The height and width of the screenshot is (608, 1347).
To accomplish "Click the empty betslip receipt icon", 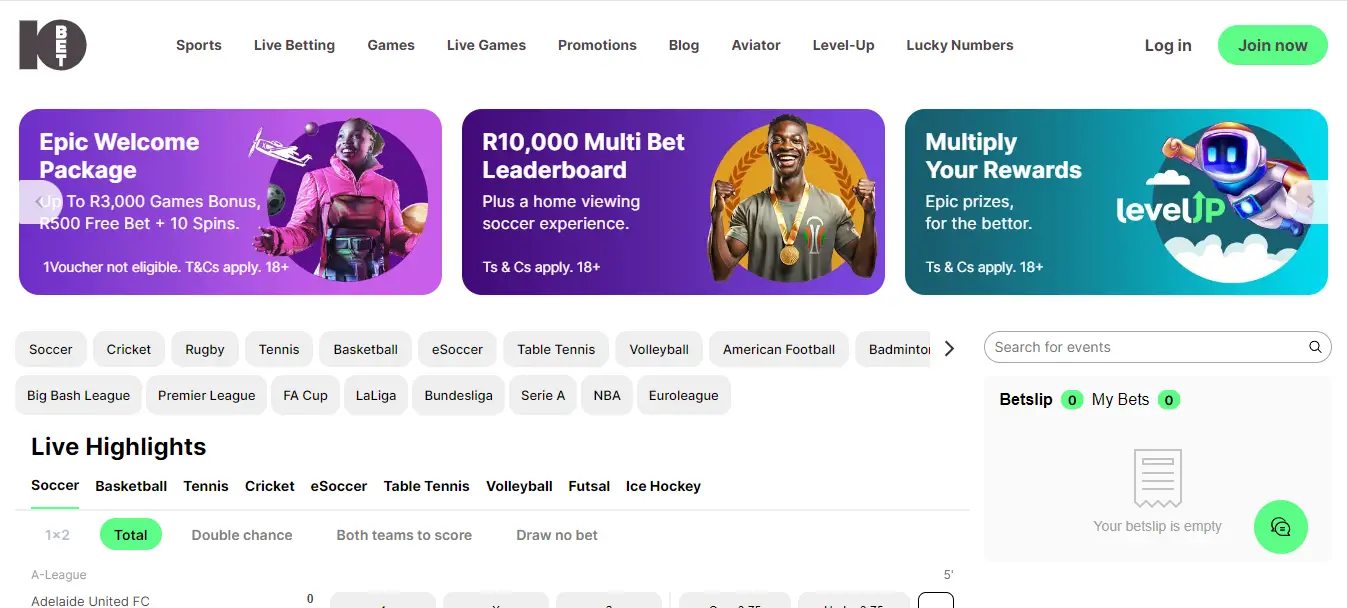I will pos(1157,478).
